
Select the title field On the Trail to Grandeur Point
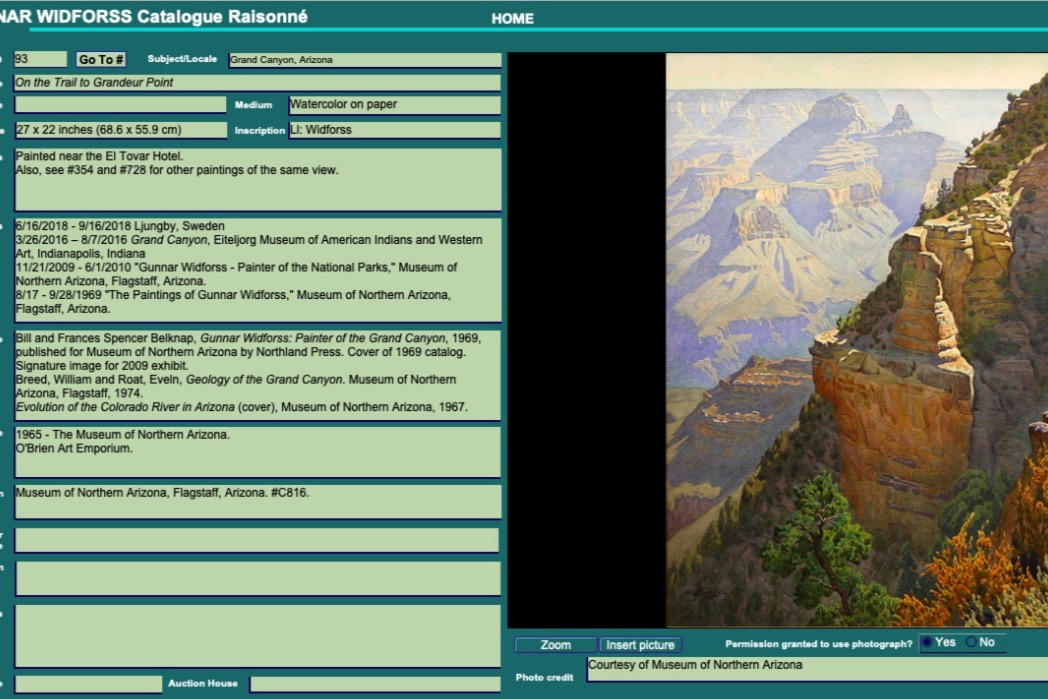point(257,83)
